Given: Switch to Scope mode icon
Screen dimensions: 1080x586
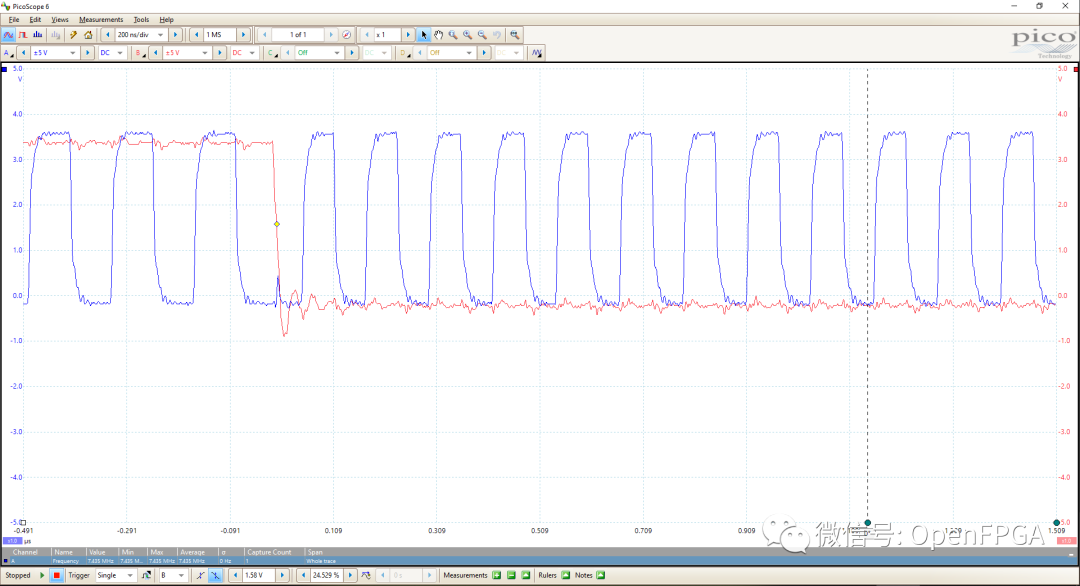Looking at the screenshot, I should (x=8, y=35).
